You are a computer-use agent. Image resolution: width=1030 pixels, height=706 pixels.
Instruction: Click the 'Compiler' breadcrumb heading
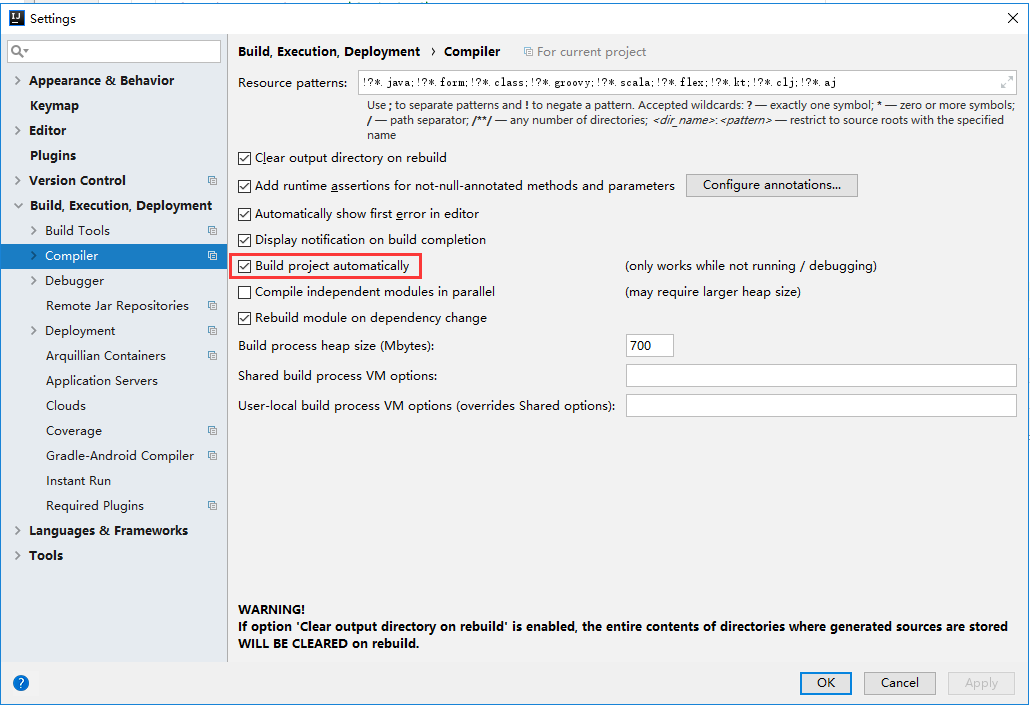(472, 51)
